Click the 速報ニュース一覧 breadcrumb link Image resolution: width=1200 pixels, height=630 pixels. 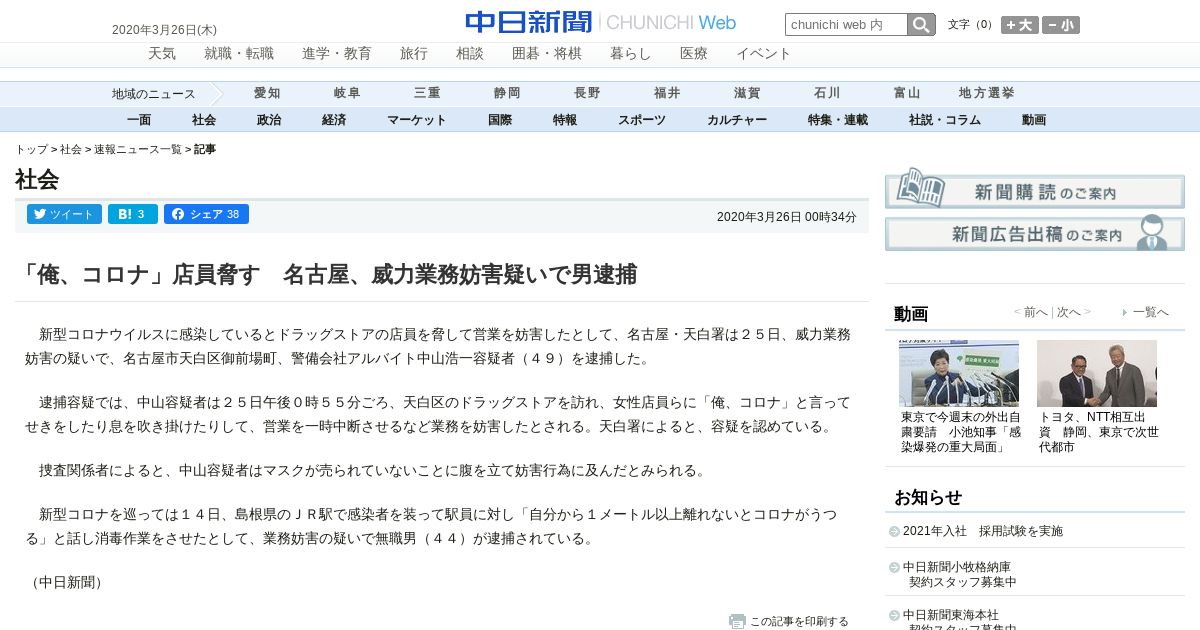[x=138, y=149]
